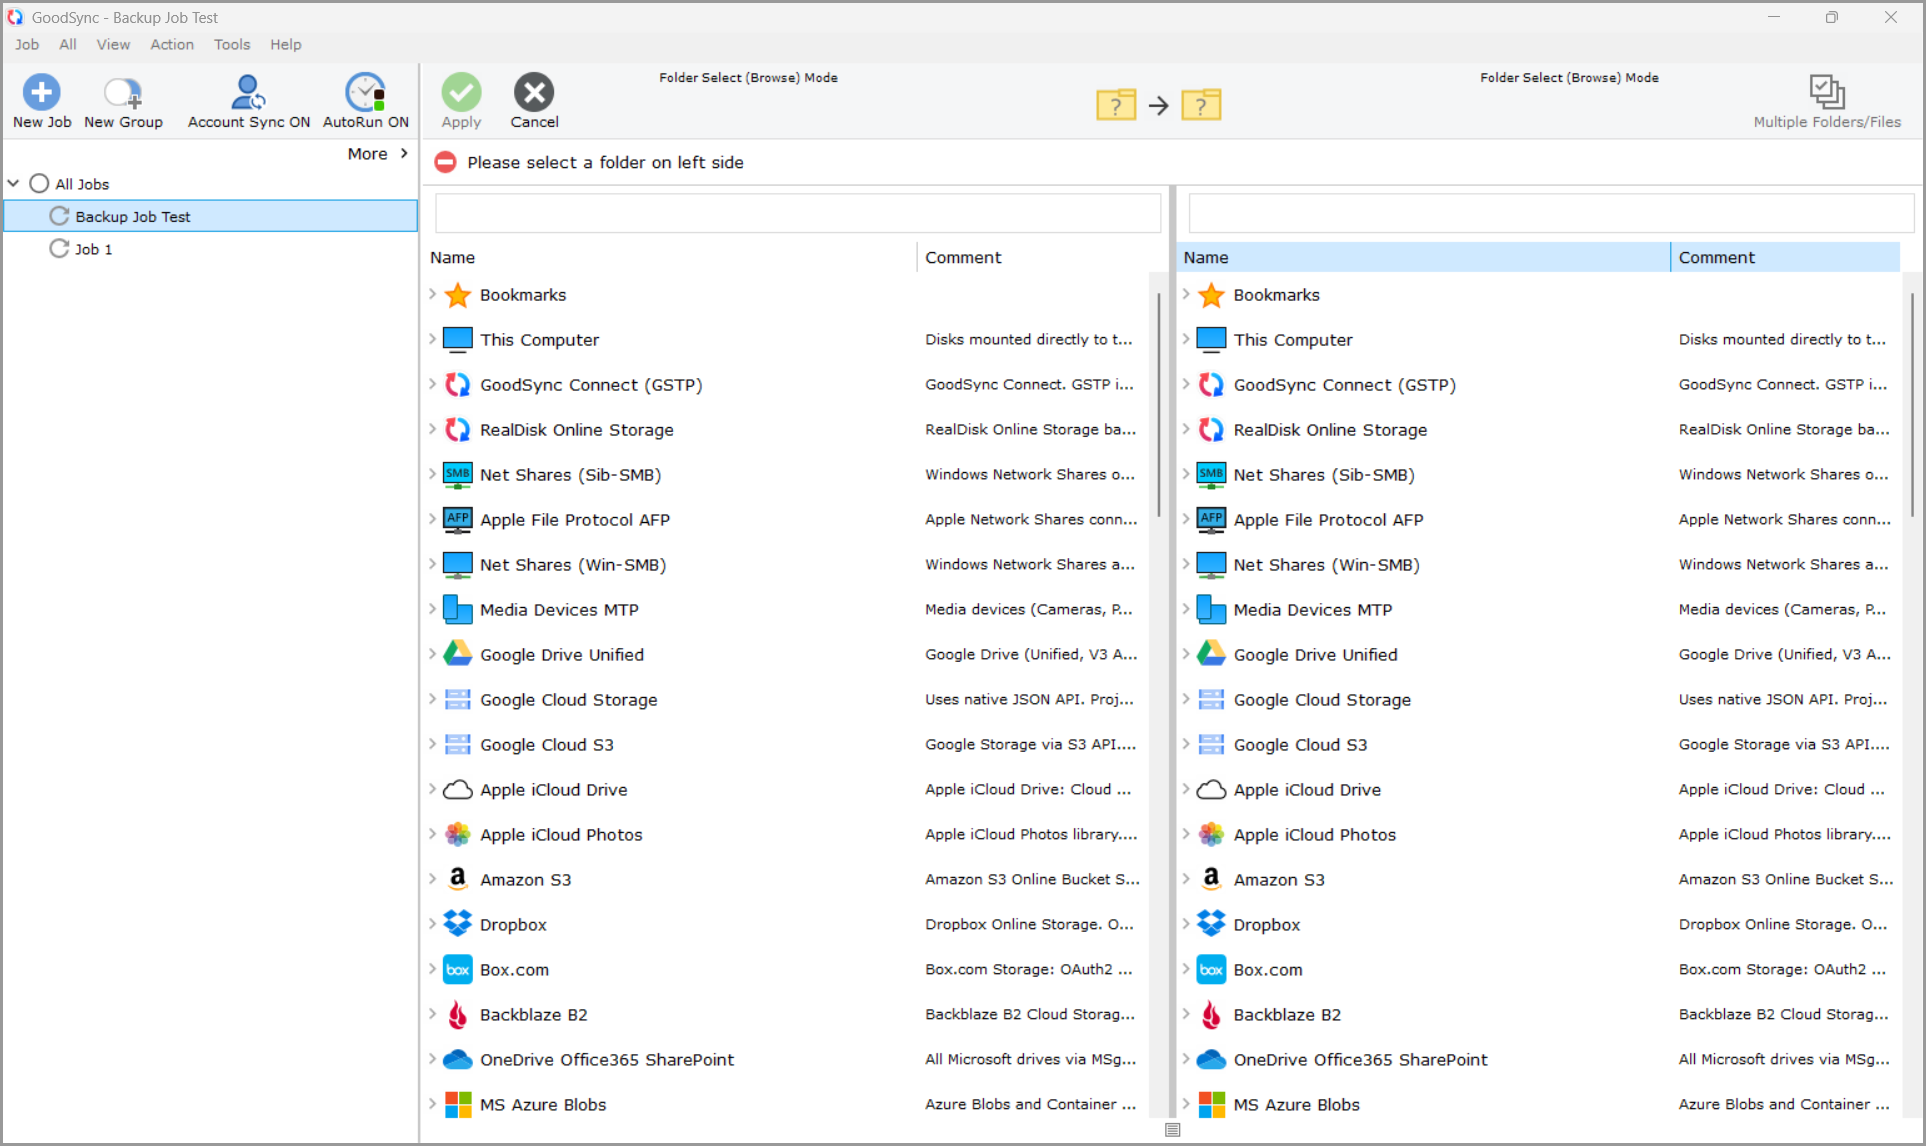Viewport: 1926px width, 1146px height.
Task: Select GoodSync Connect icon in left pane
Action: tap(458, 385)
